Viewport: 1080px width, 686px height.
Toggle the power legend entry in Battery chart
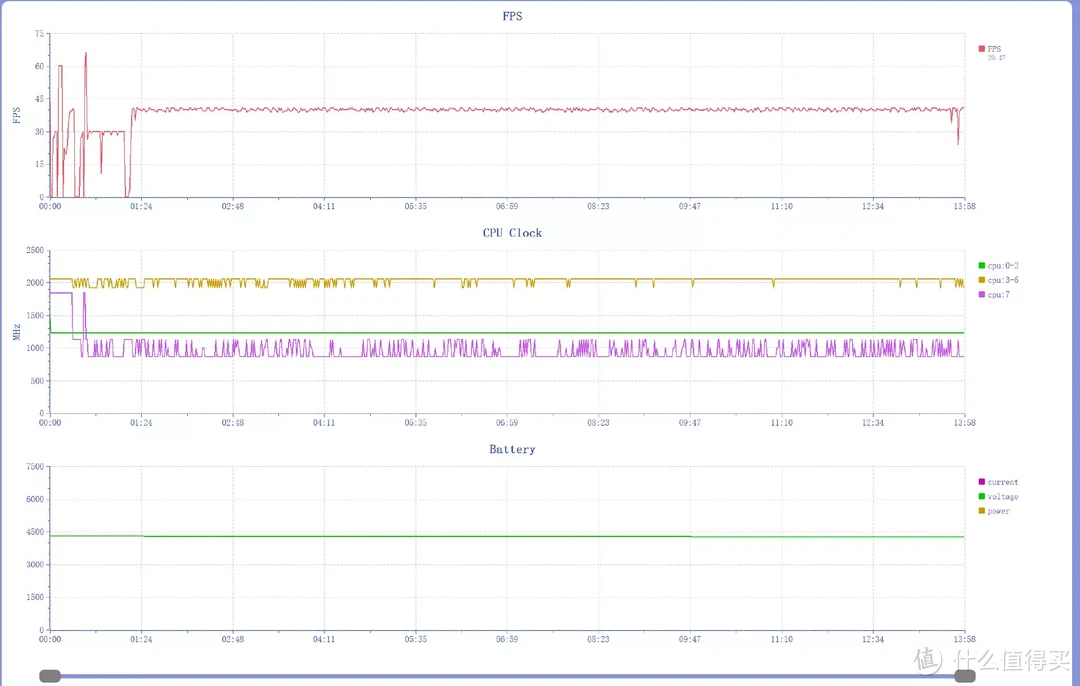coord(994,511)
